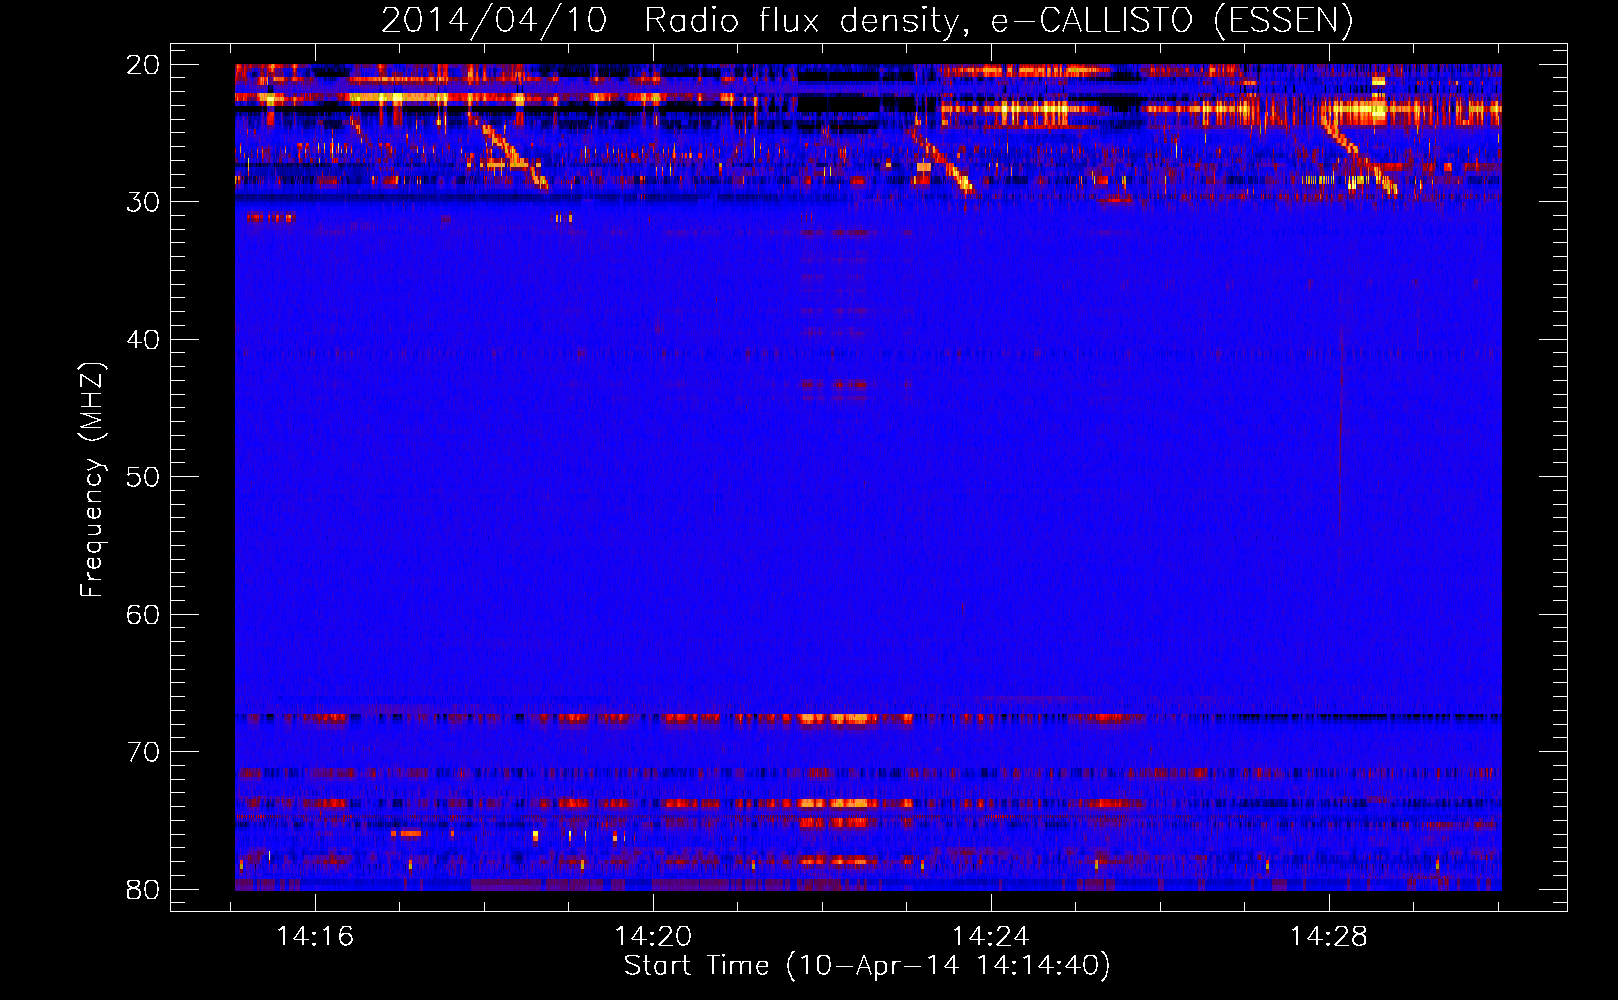This screenshot has height=1000, width=1618.
Task: Click the 40 frequency tick label
Action: pos(143,340)
